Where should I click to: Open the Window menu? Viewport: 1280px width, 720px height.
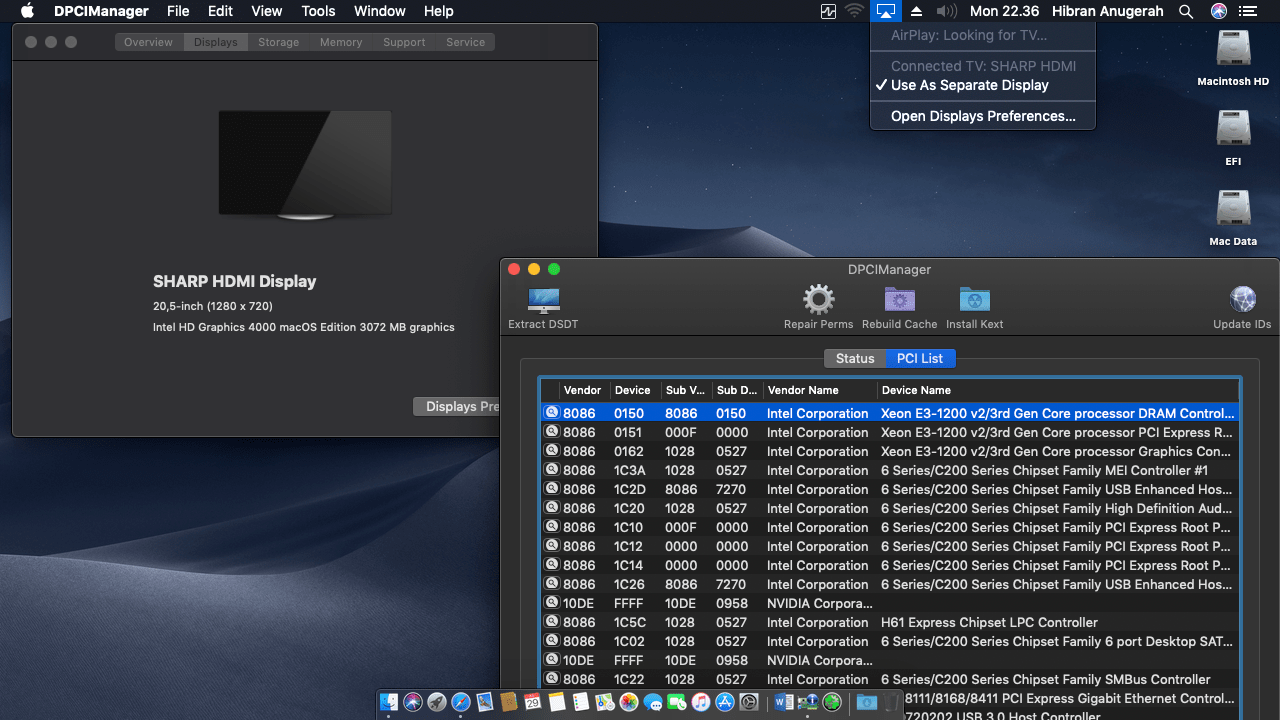380,11
